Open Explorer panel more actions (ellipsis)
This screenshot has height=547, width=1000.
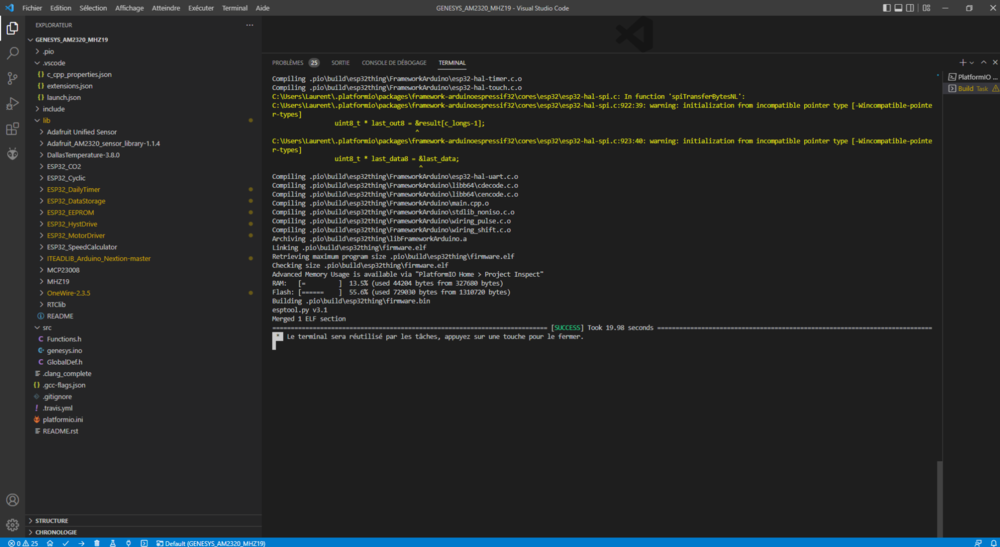click(249, 25)
